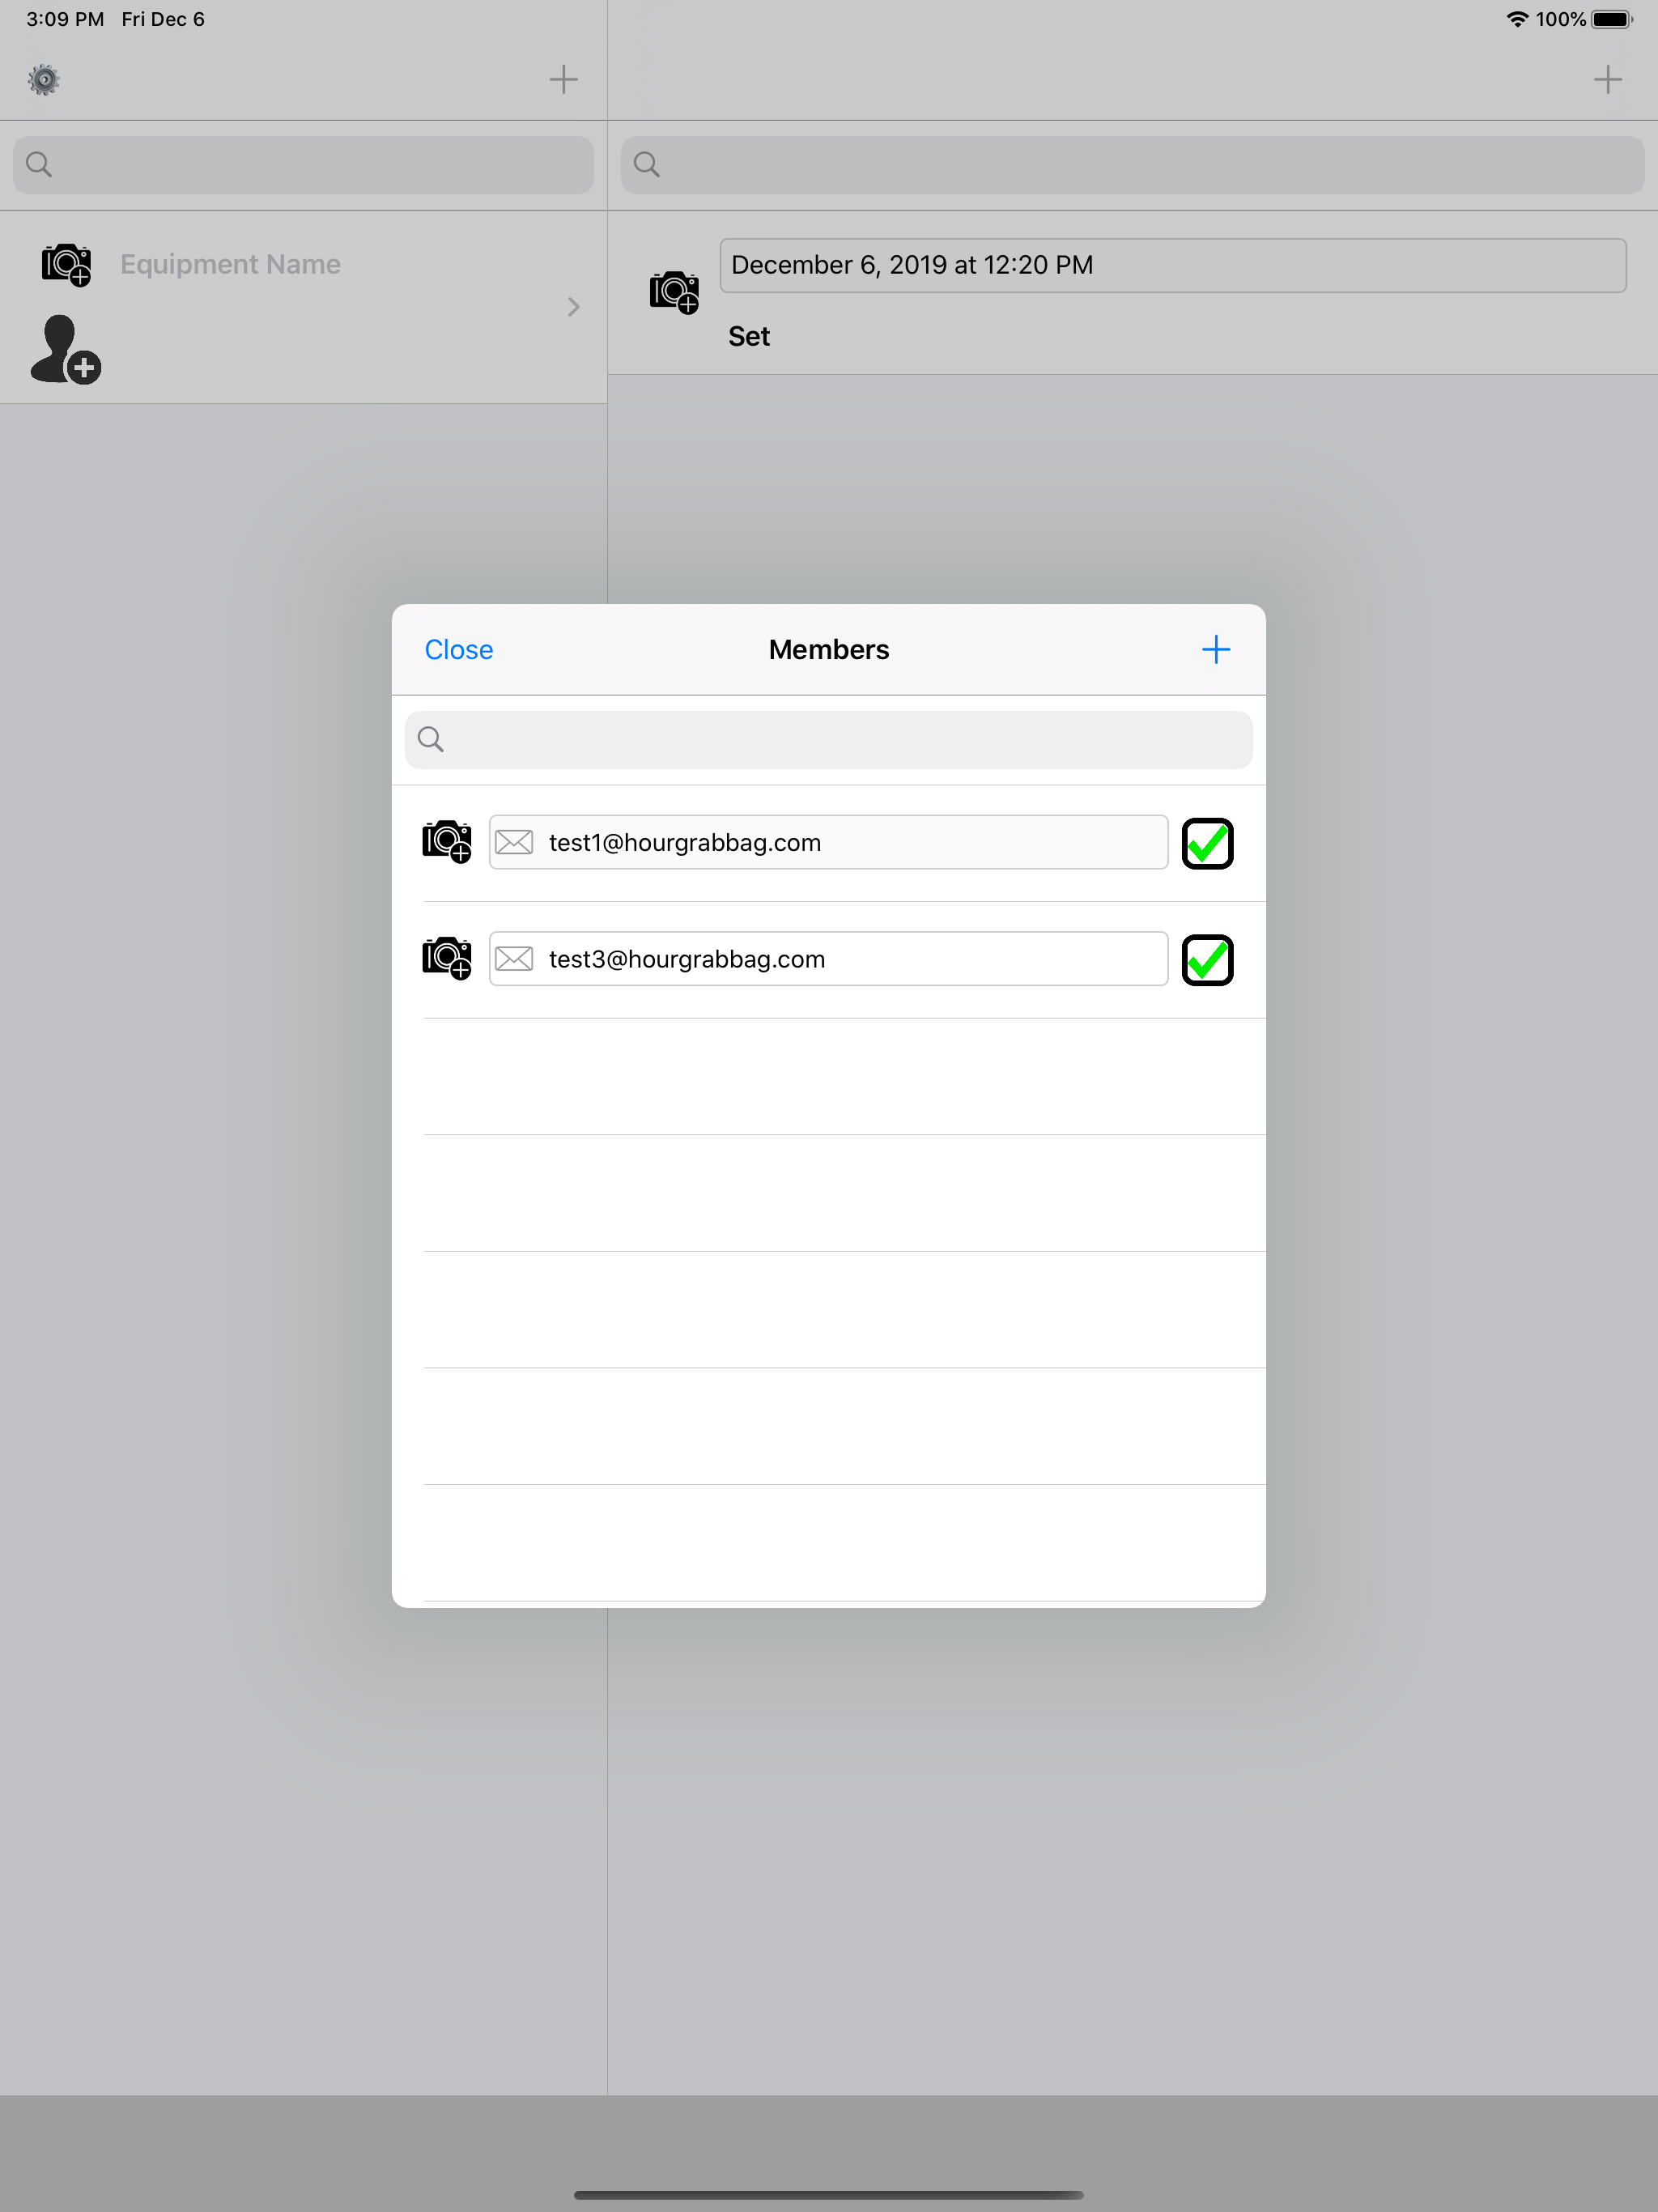Select the December 6, 2019 date field
The width and height of the screenshot is (1658, 2212).
click(1173, 265)
